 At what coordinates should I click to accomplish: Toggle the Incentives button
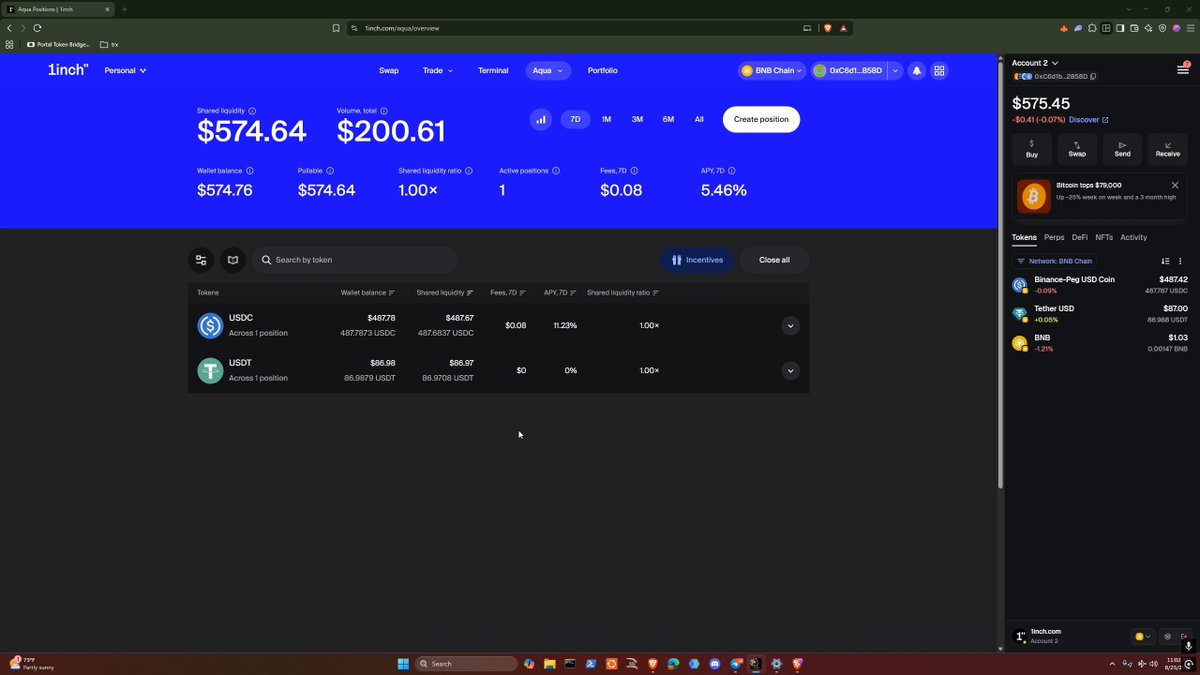pos(697,260)
